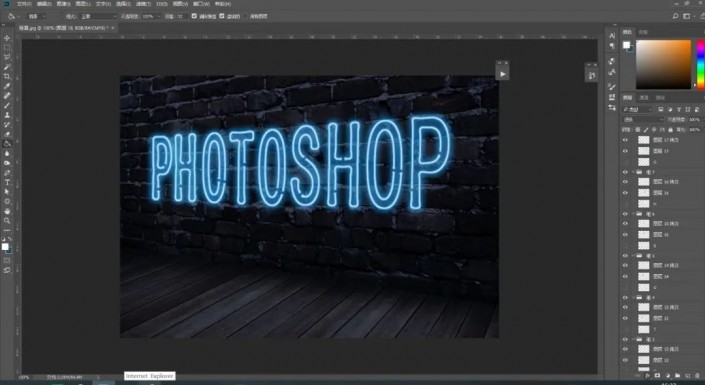Lock all with the padlock icon

tap(670, 130)
